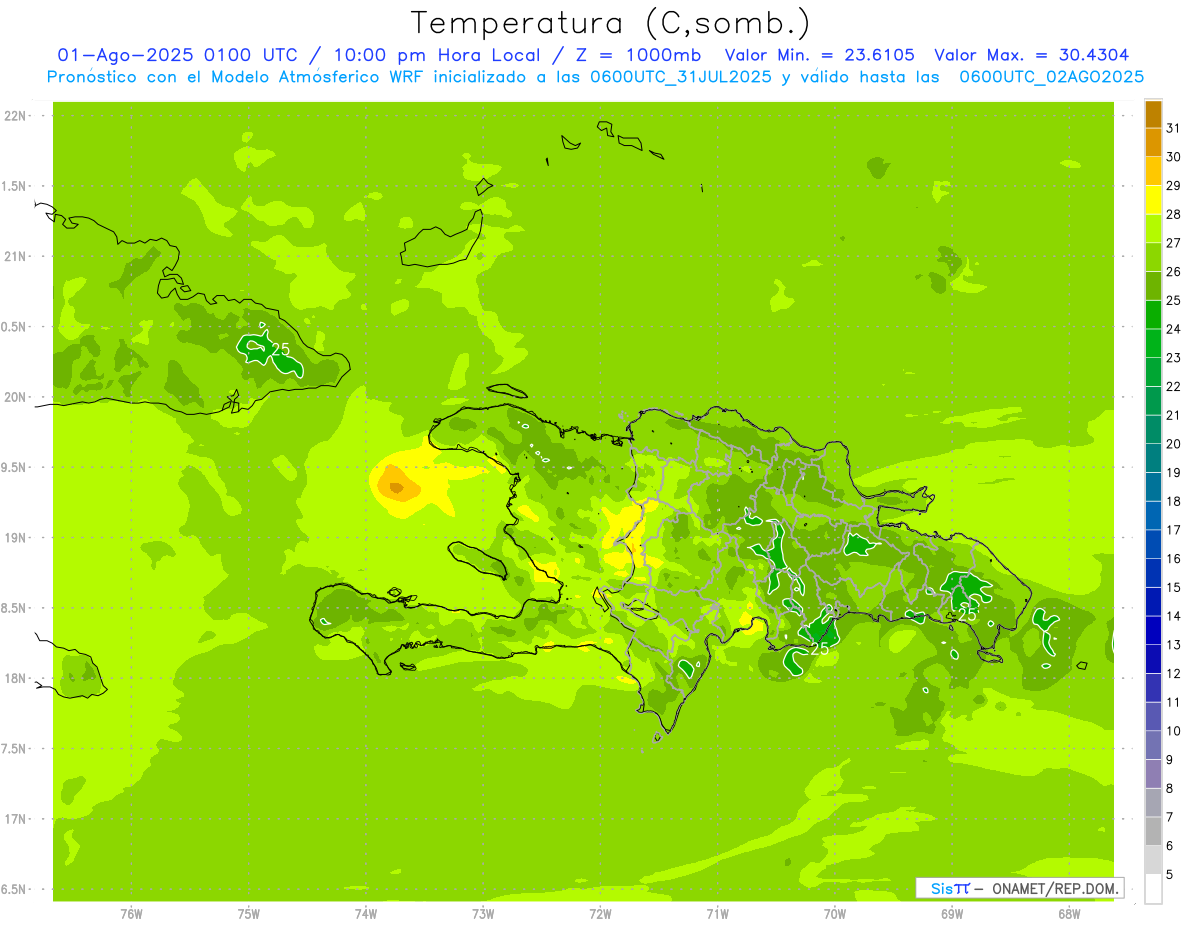Click the grey swatch between 6 and 7
This screenshot has width=1200, height=927.
(1153, 831)
